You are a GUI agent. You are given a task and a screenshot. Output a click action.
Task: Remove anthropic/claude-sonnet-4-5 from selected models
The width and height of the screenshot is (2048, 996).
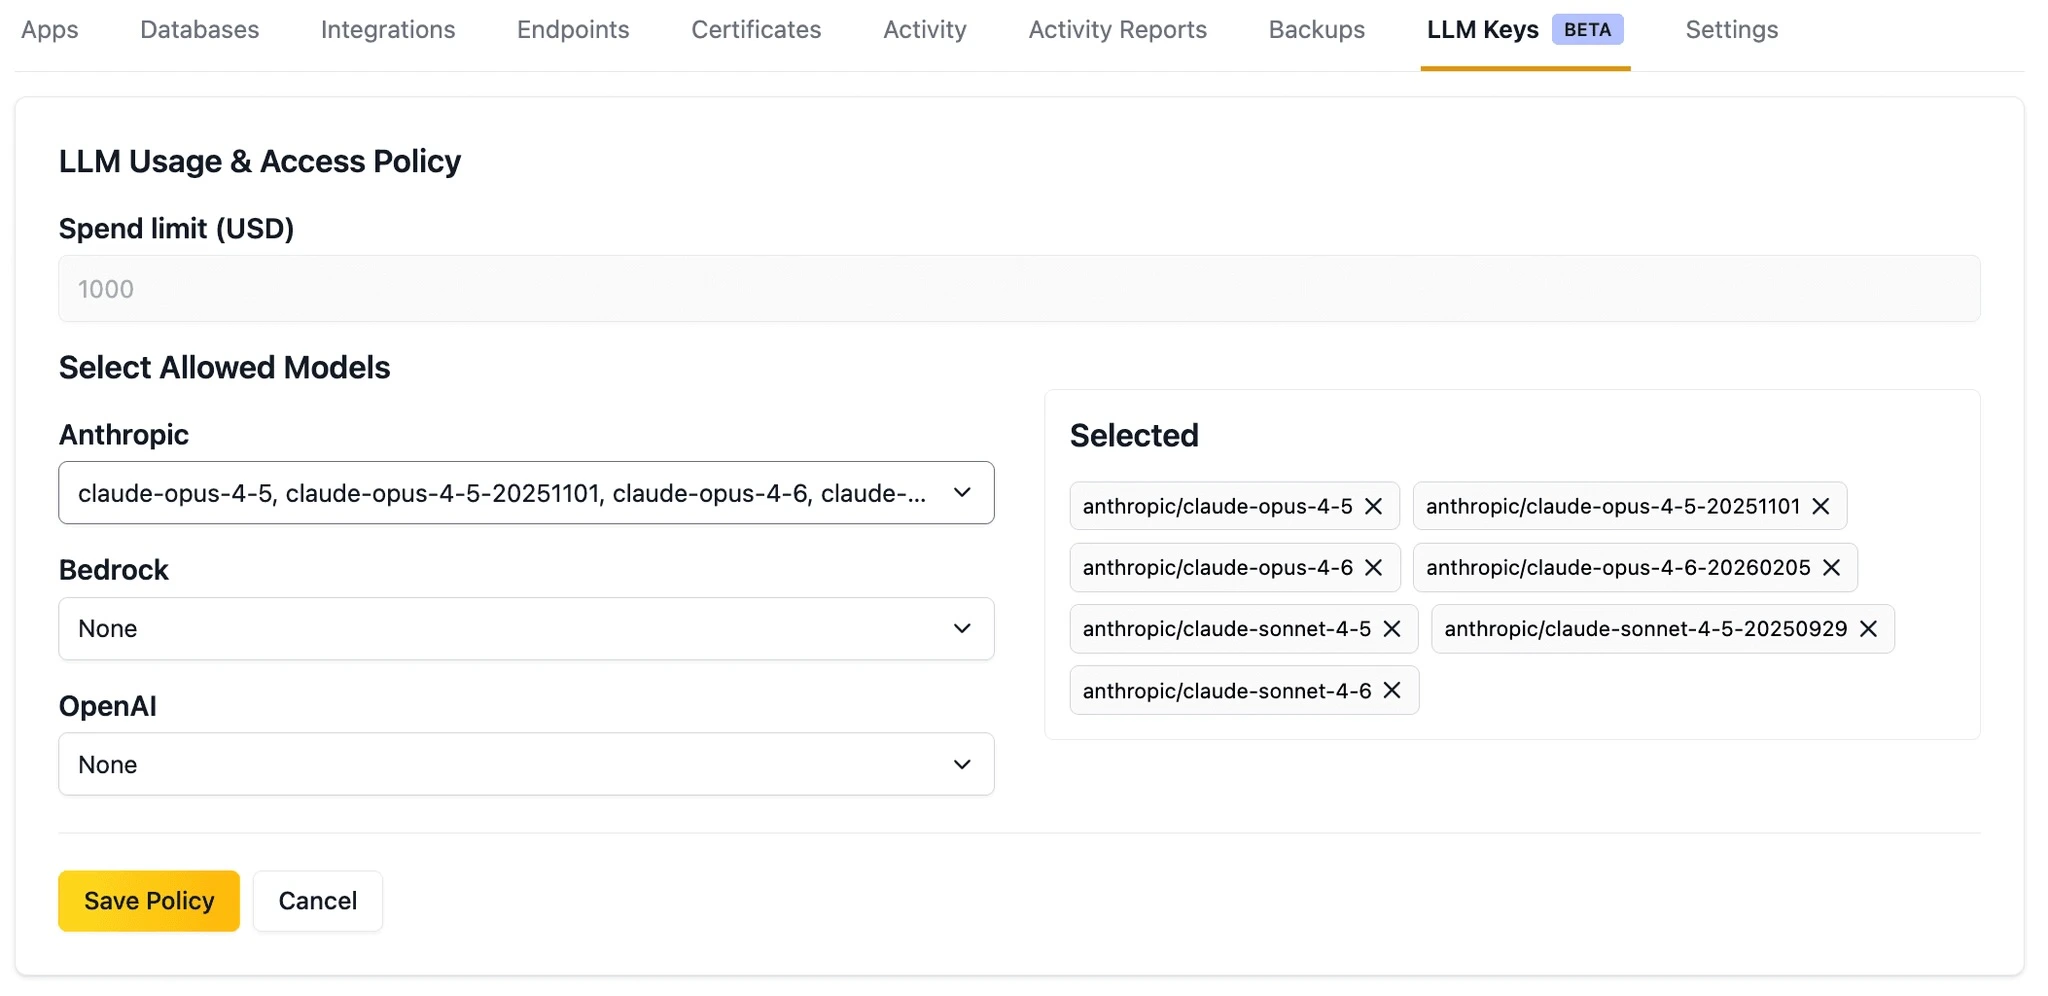(1392, 628)
